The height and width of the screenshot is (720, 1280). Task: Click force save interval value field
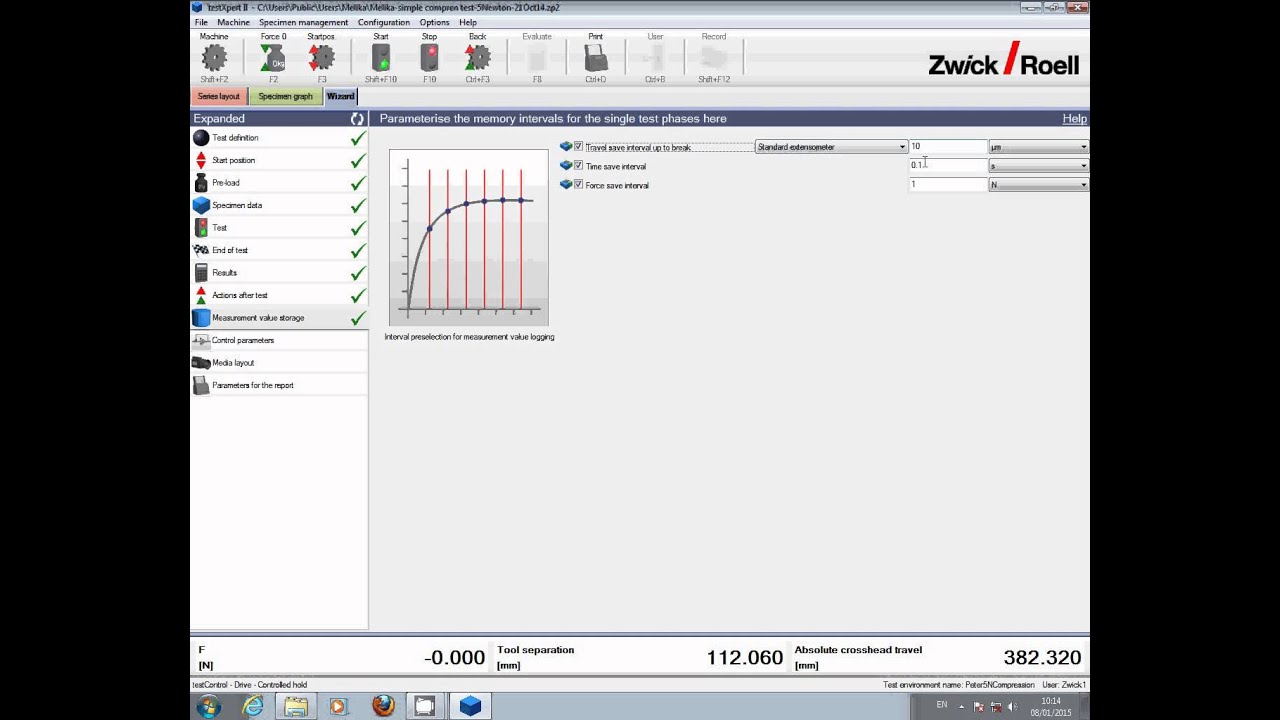point(948,185)
